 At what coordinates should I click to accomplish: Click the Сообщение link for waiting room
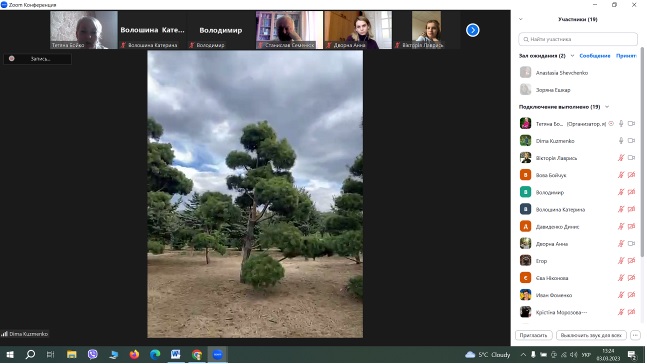(595, 56)
